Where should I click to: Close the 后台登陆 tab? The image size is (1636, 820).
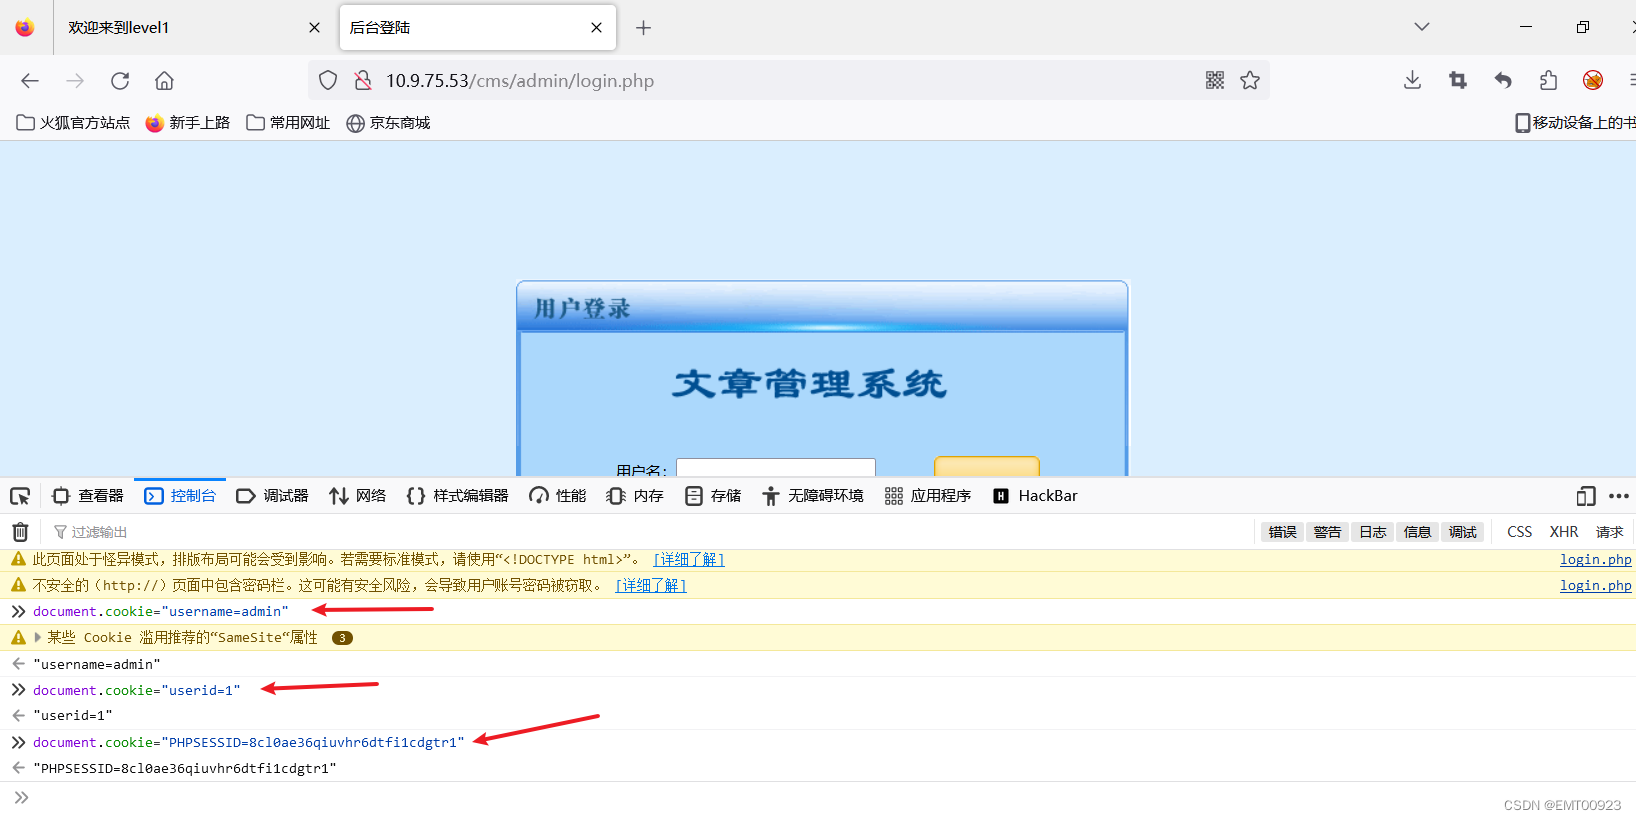[x=597, y=28]
